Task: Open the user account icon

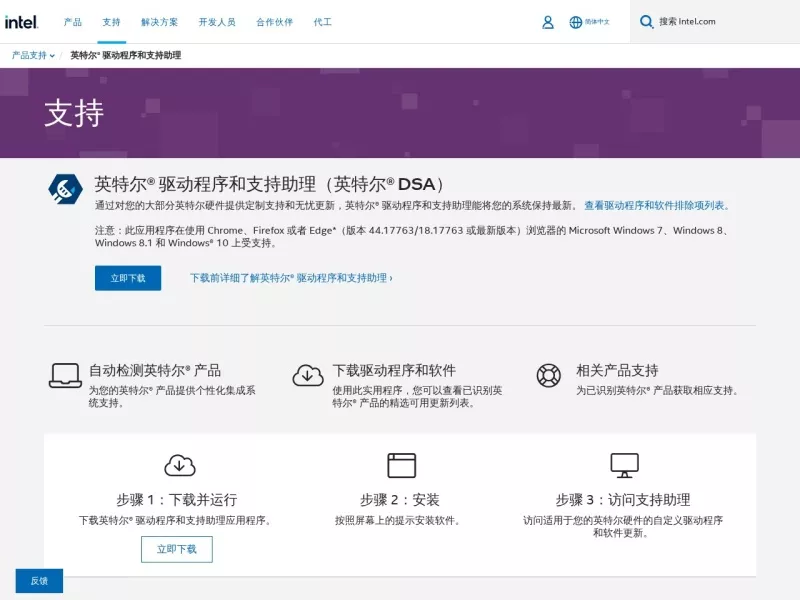Action: click(547, 22)
